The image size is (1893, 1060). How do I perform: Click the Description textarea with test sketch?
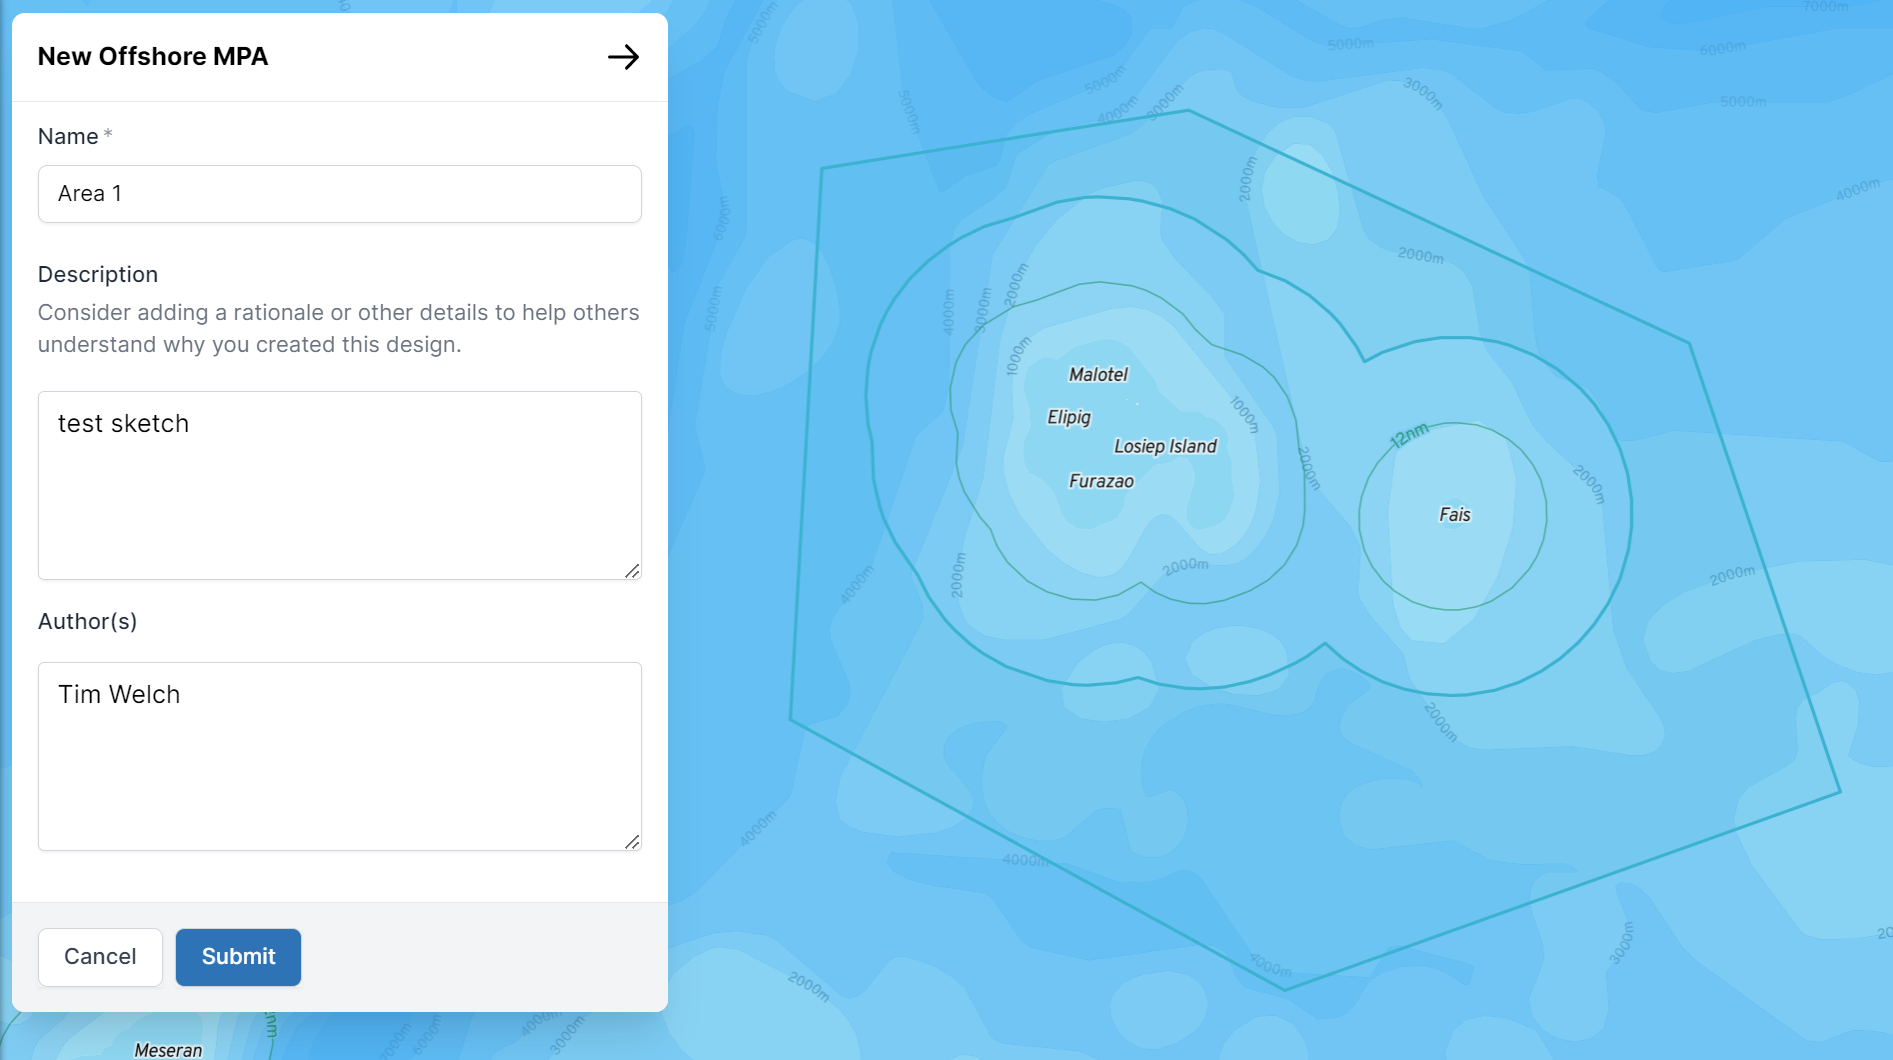point(340,485)
